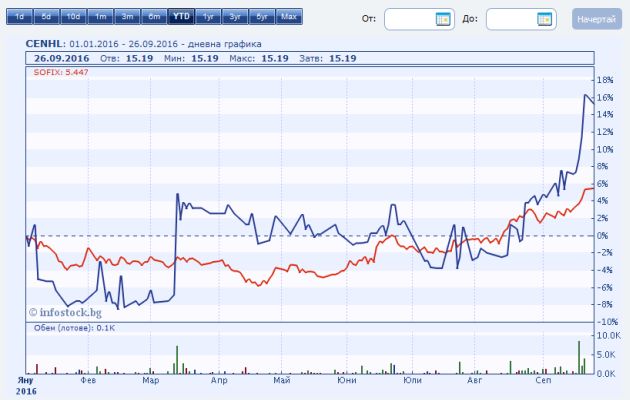The width and height of the screenshot is (630, 400).
Task: Click the Апр month axis label
Action: (x=219, y=380)
